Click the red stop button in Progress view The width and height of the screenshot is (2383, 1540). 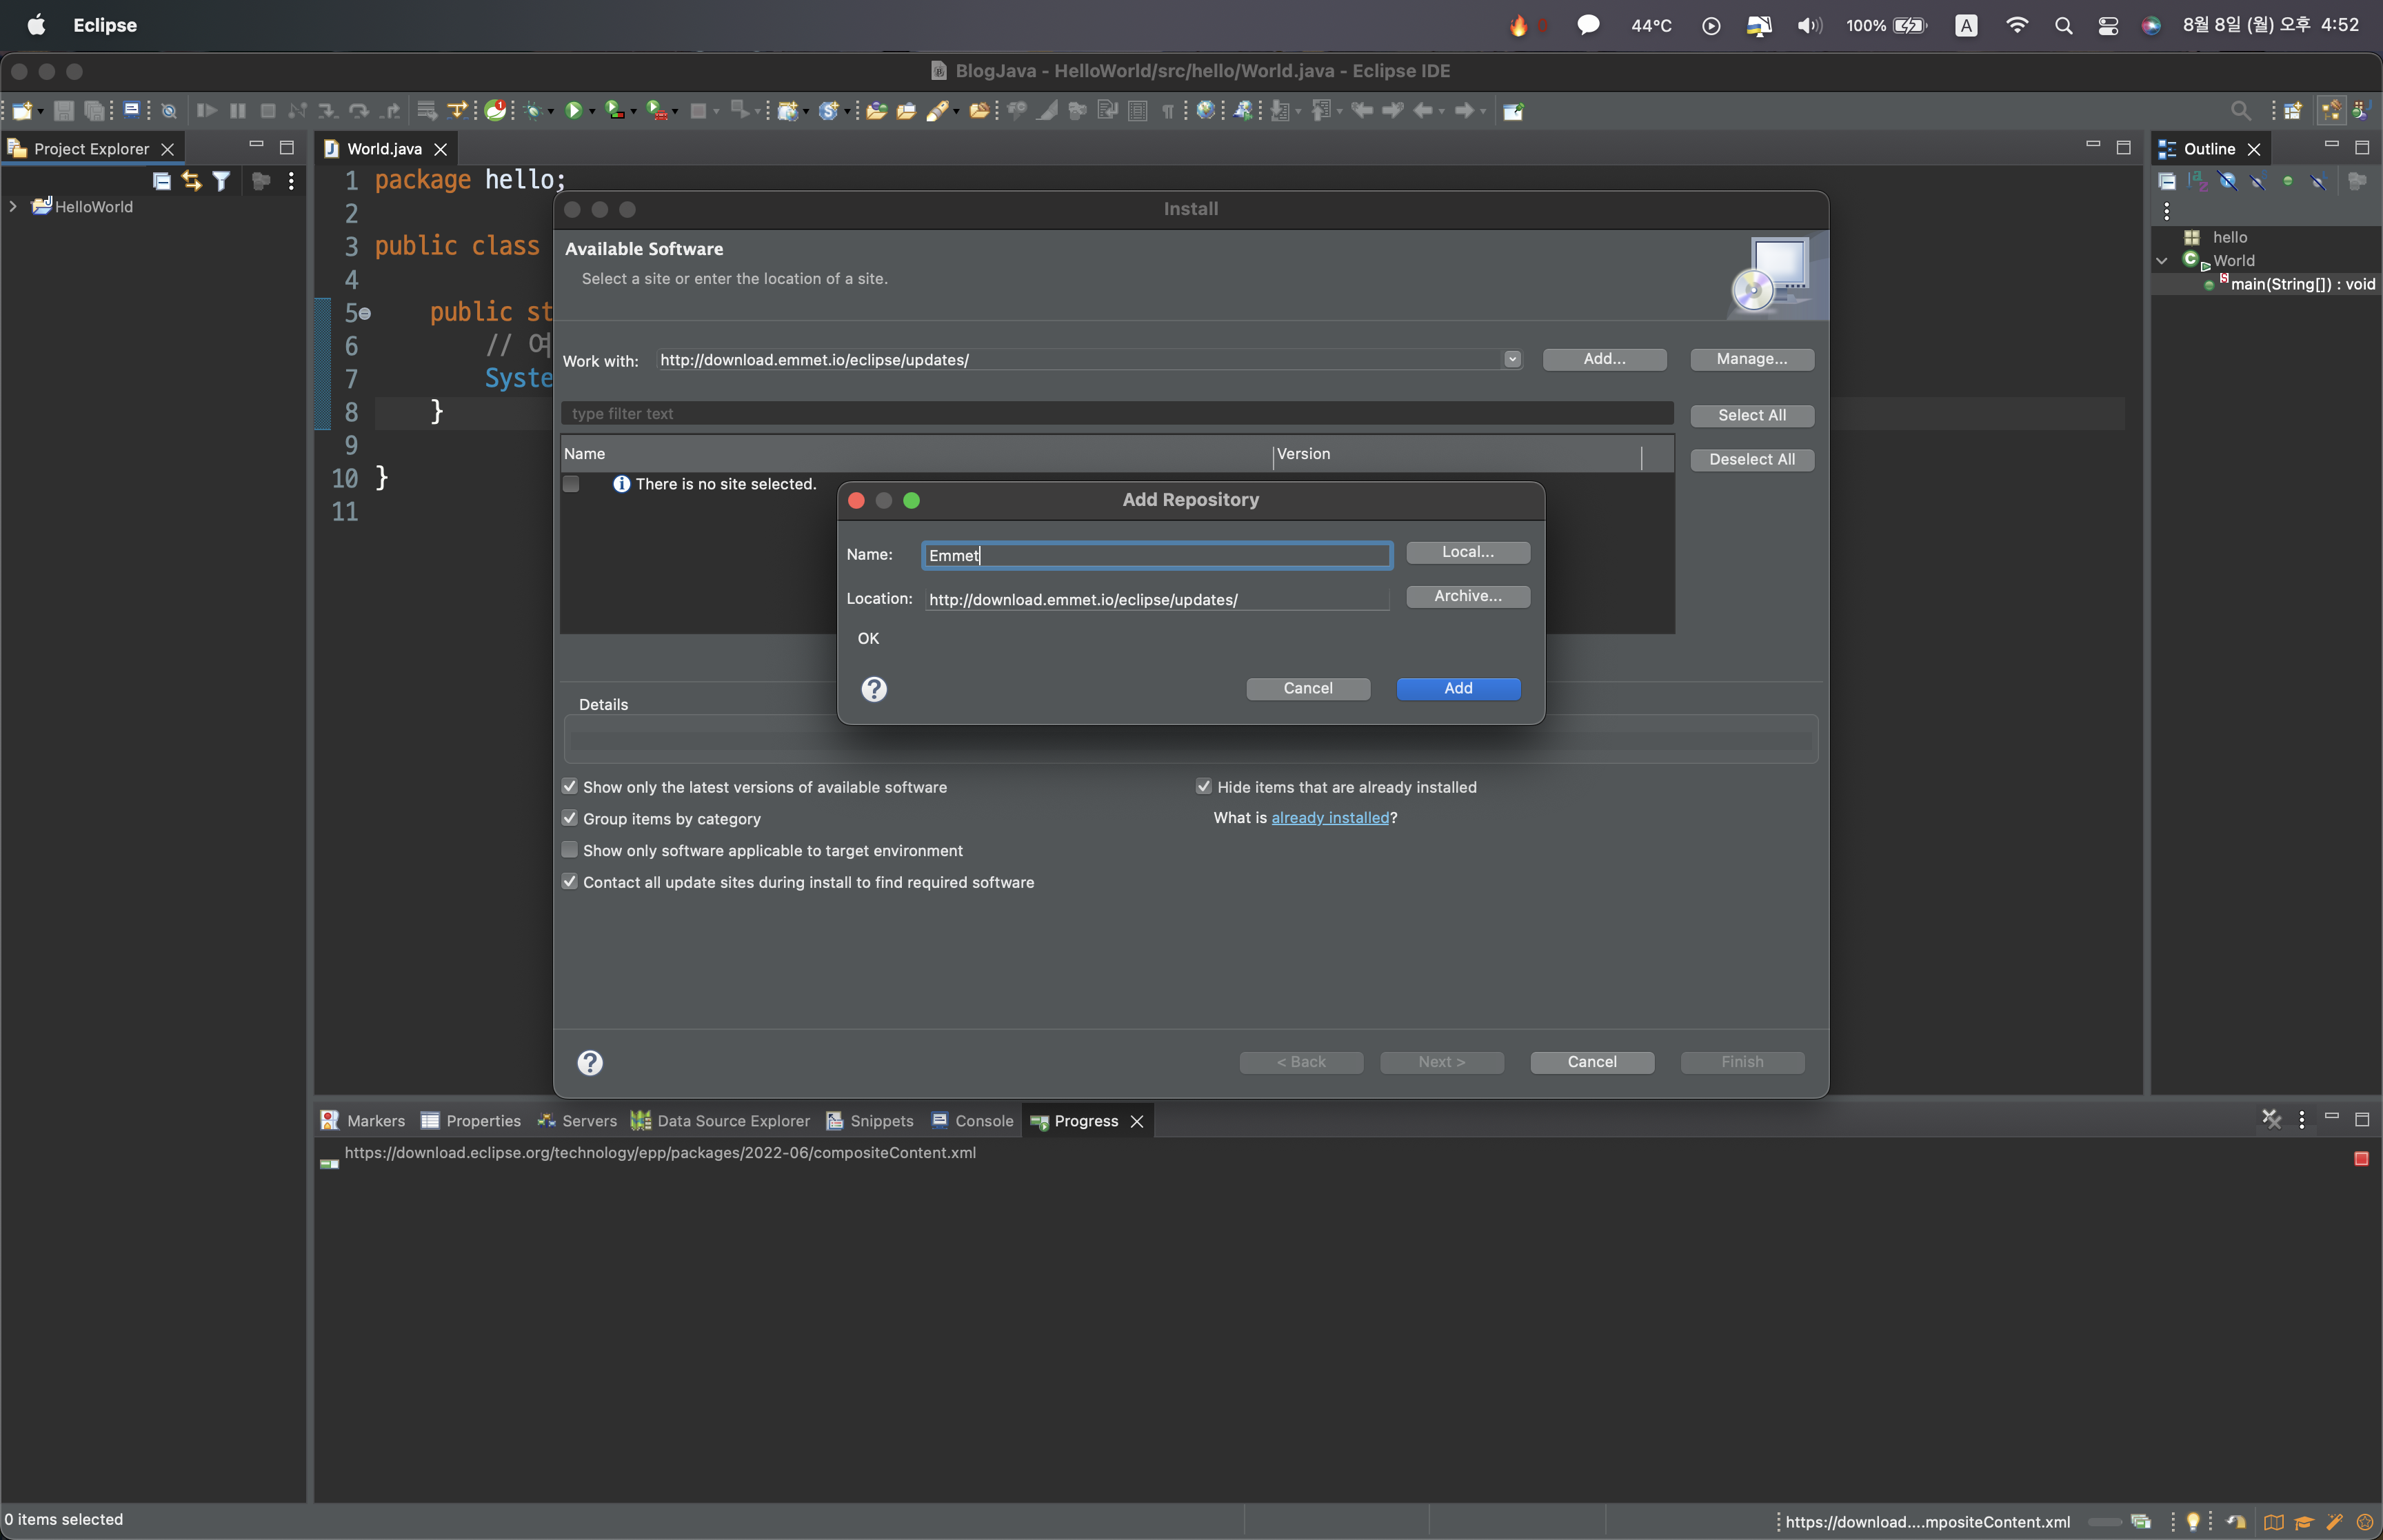pos(2361,1158)
